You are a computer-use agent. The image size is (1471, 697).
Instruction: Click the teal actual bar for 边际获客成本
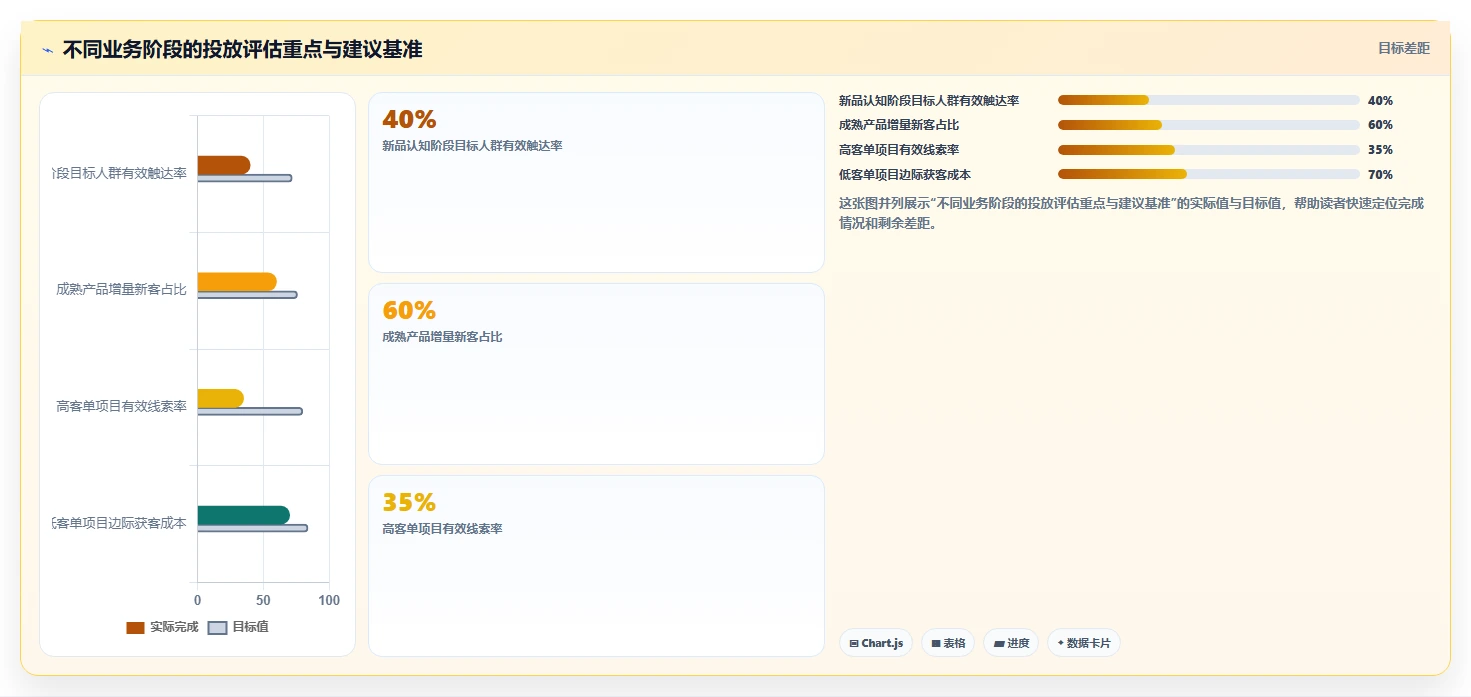click(244, 515)
